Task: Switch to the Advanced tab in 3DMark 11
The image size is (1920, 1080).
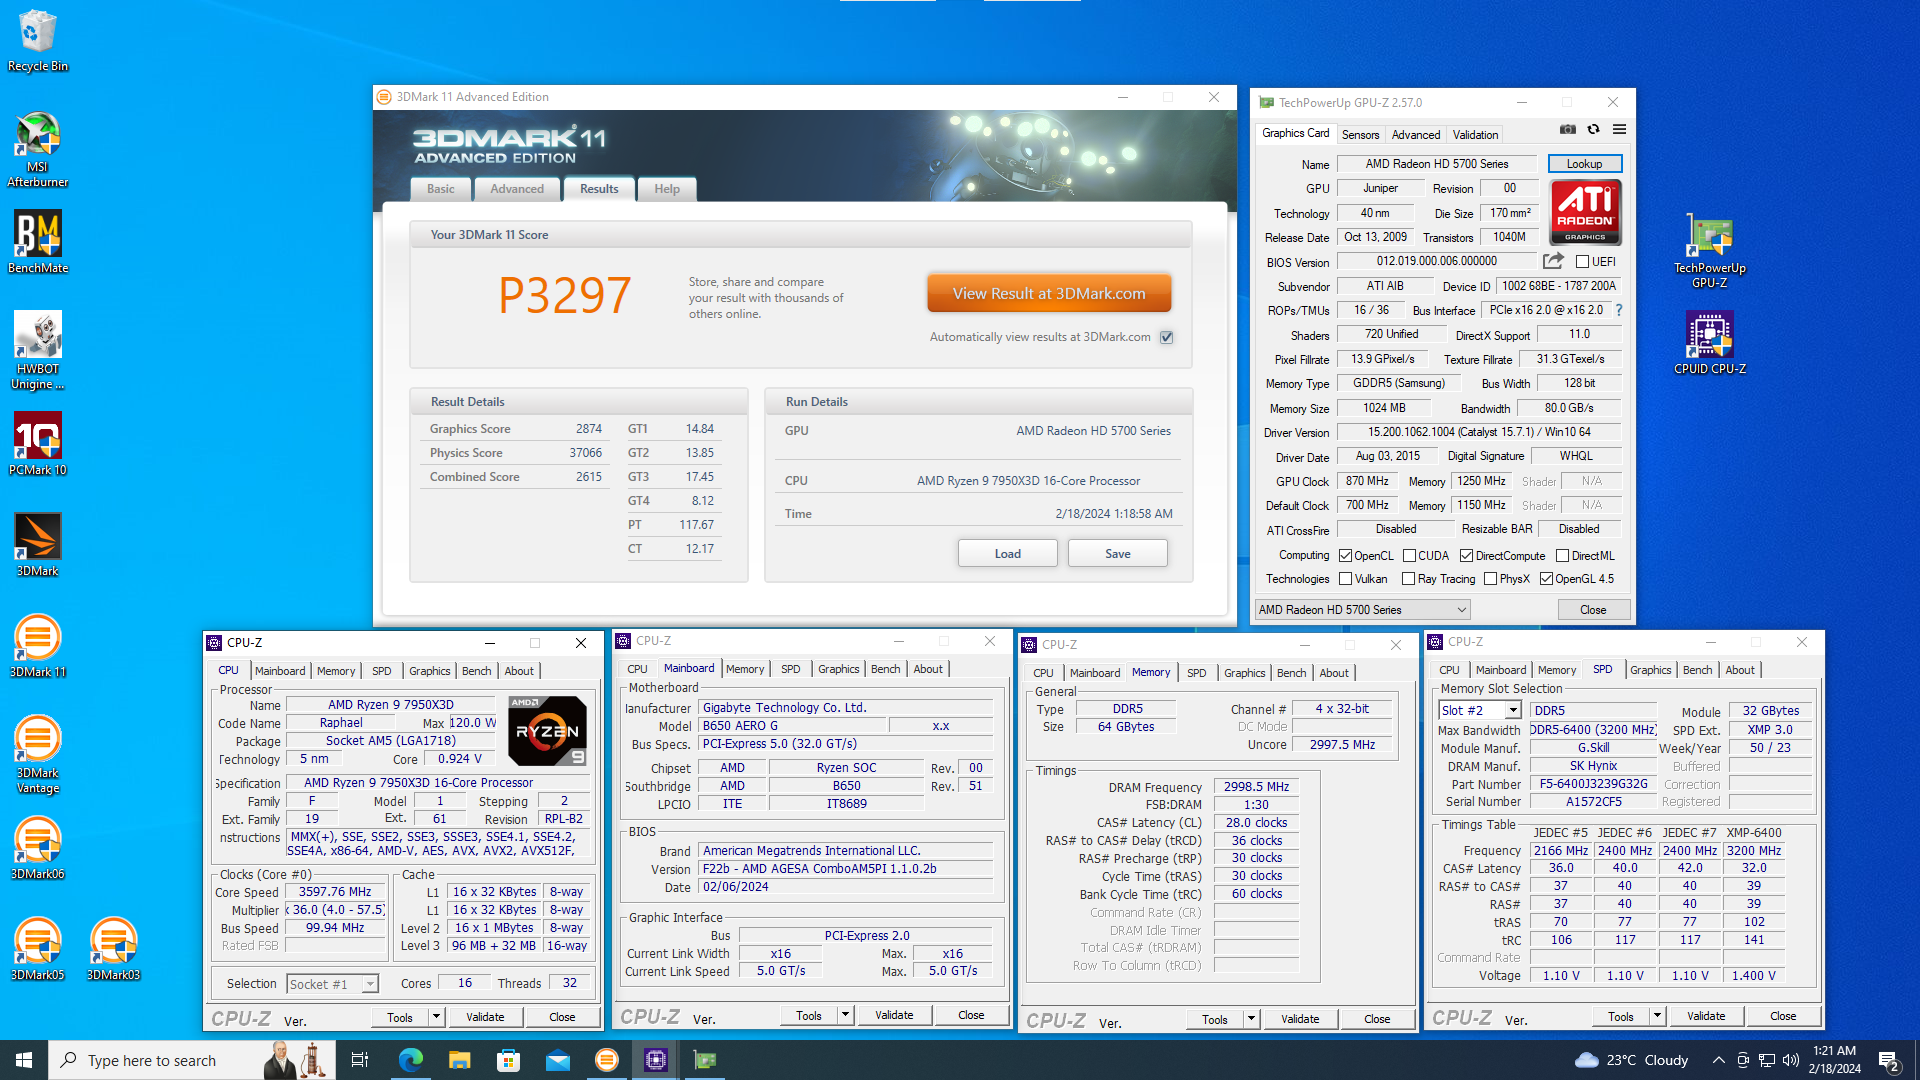Action: 517,189
